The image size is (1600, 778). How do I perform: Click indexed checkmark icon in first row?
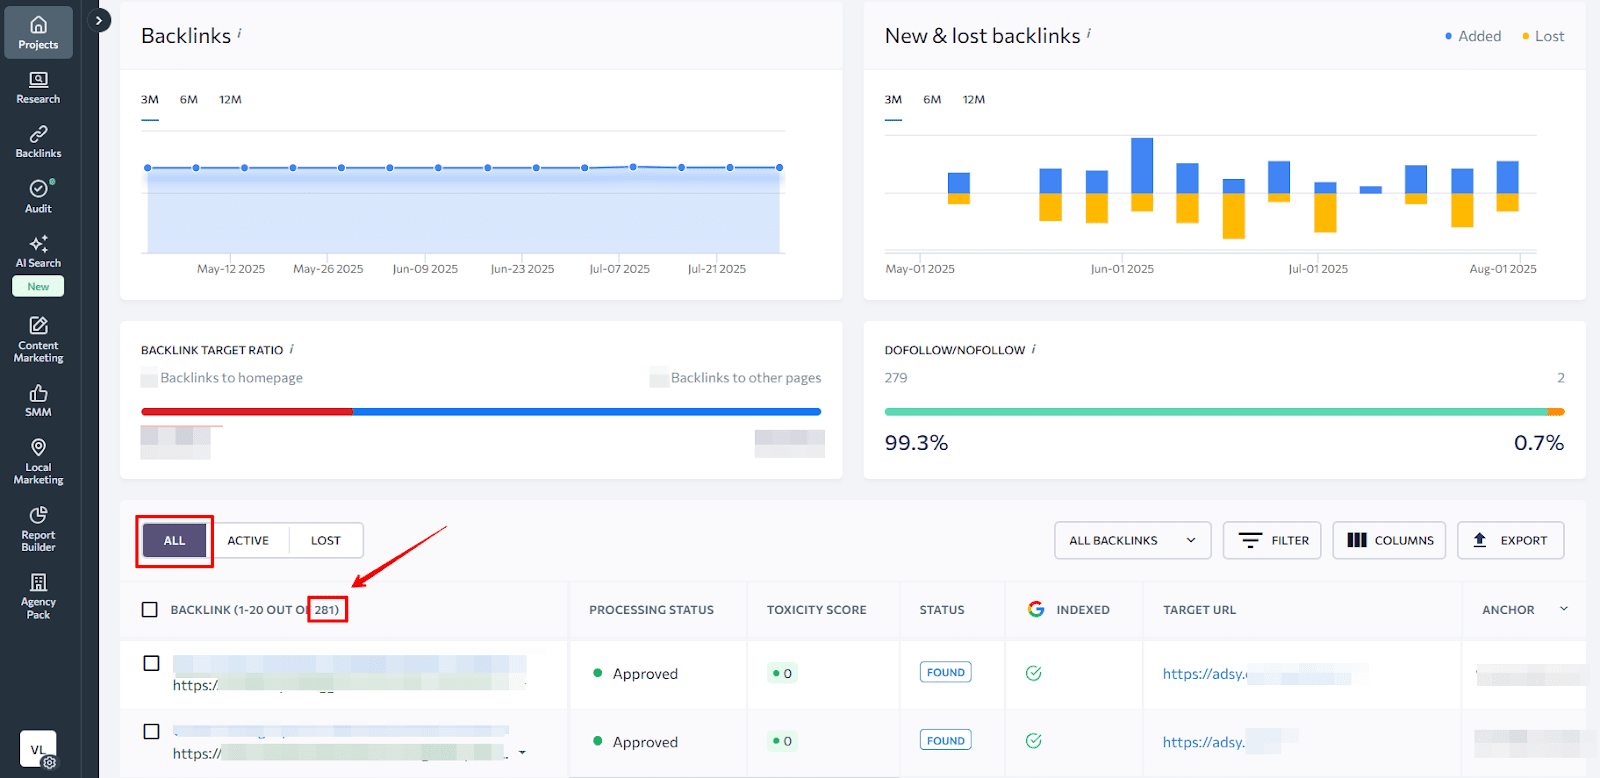1034,673
